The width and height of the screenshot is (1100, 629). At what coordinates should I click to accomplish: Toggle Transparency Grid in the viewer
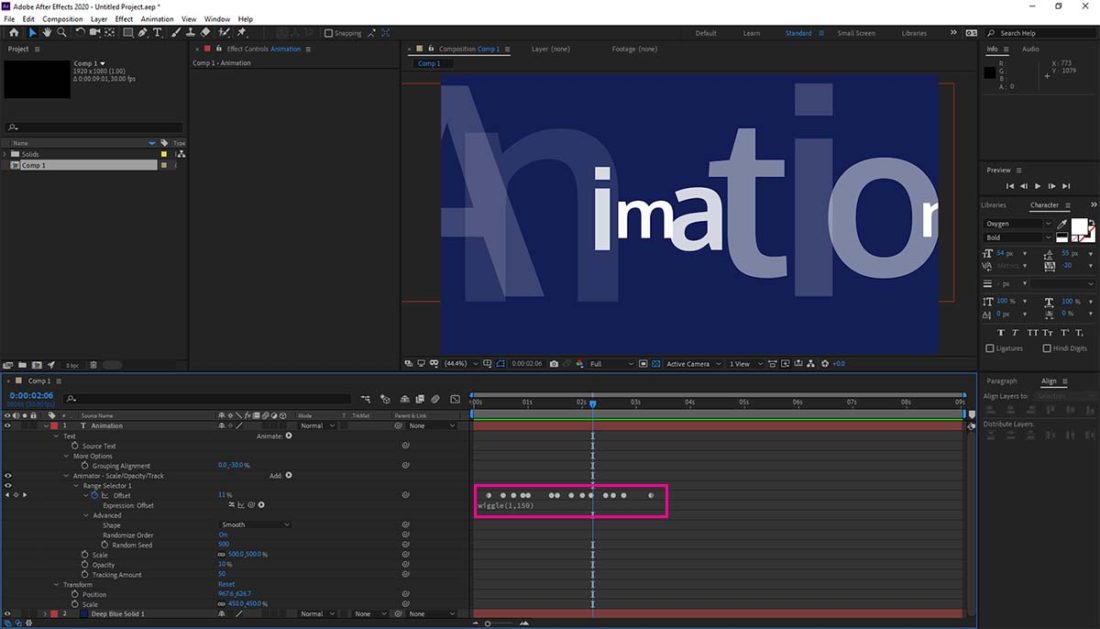[x=656, y=364]
